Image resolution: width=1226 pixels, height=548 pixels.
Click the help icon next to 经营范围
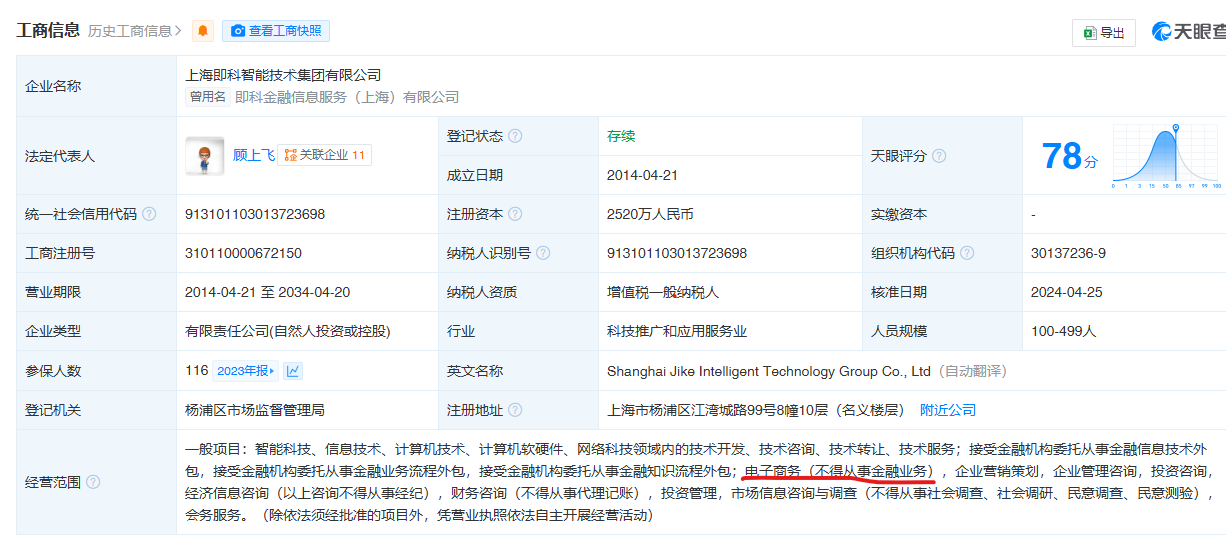pyautogui.click(x=93, y=482)
